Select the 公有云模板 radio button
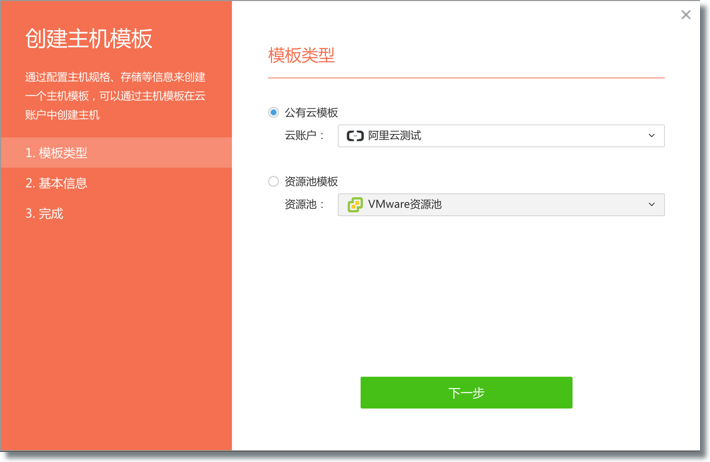The height and width of the screenshot is (462, 710). point(273,113)
